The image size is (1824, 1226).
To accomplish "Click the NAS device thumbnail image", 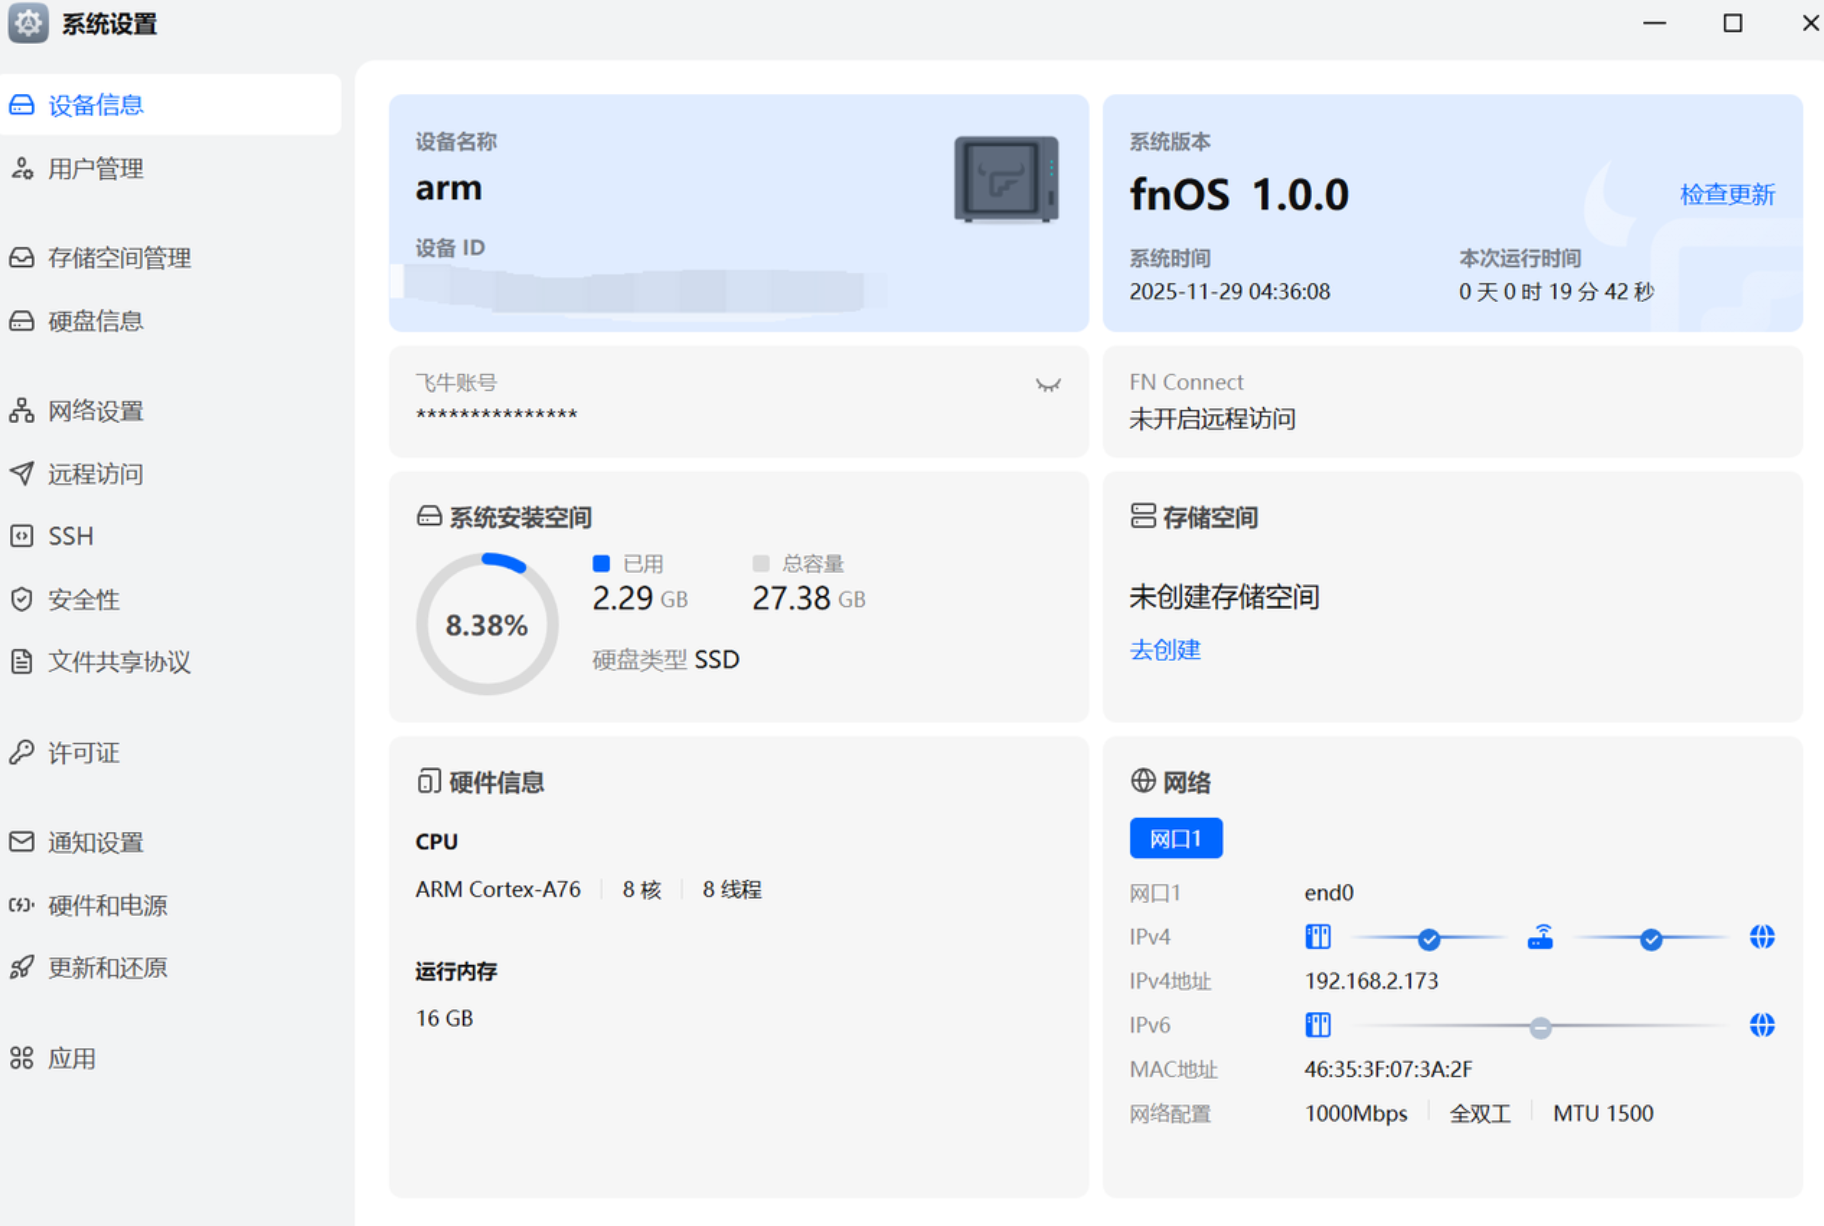I will click(x=1005, y=179).
